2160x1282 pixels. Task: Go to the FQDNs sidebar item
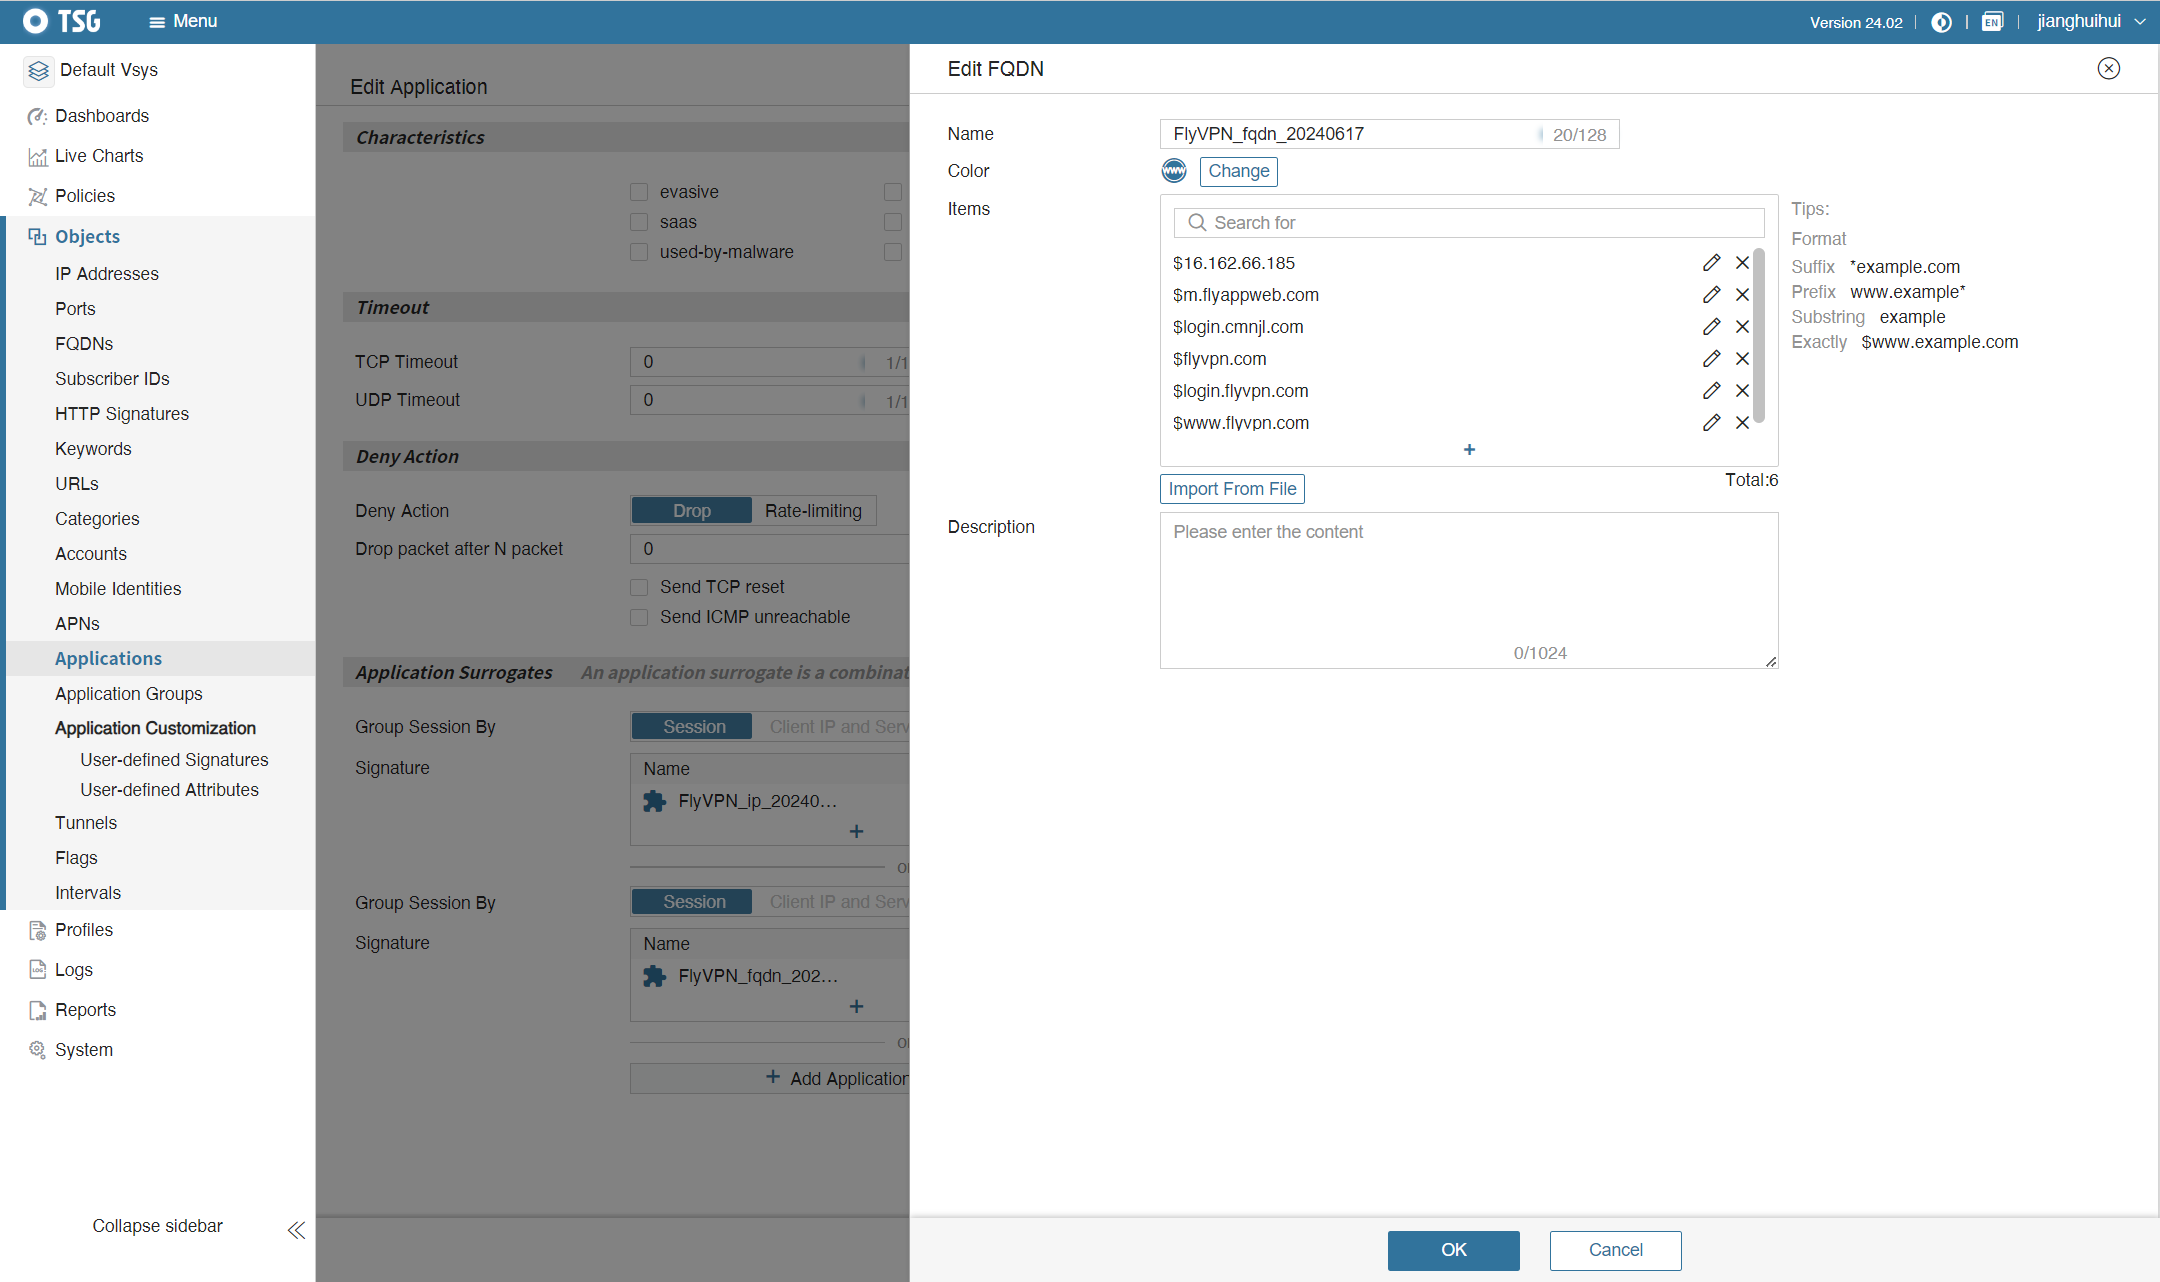point(84,344)
